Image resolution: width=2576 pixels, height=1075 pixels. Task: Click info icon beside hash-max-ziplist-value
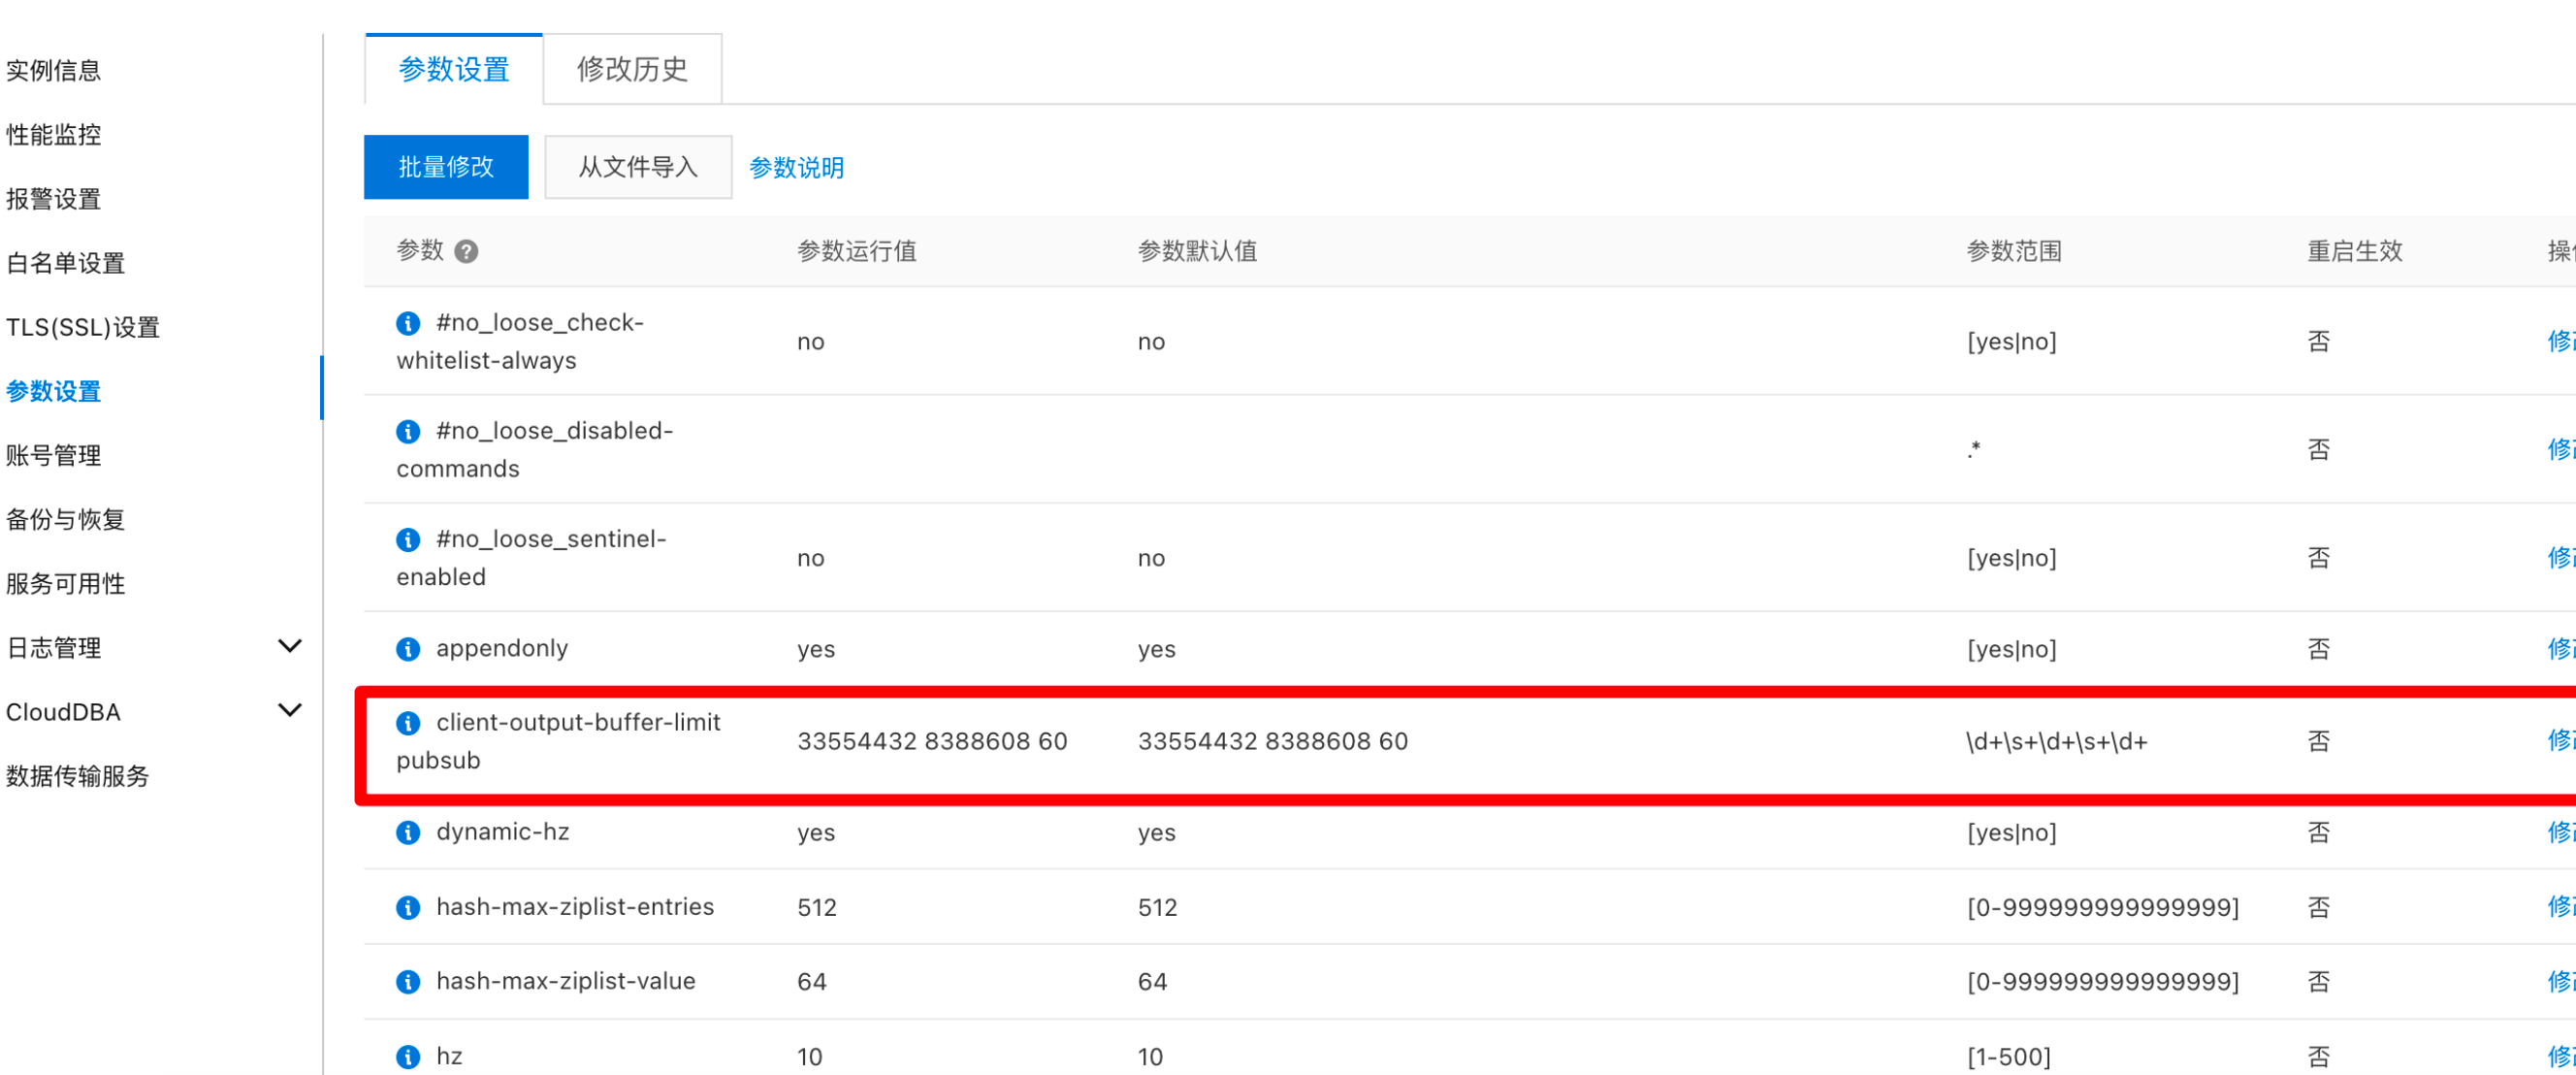(408, 982)
